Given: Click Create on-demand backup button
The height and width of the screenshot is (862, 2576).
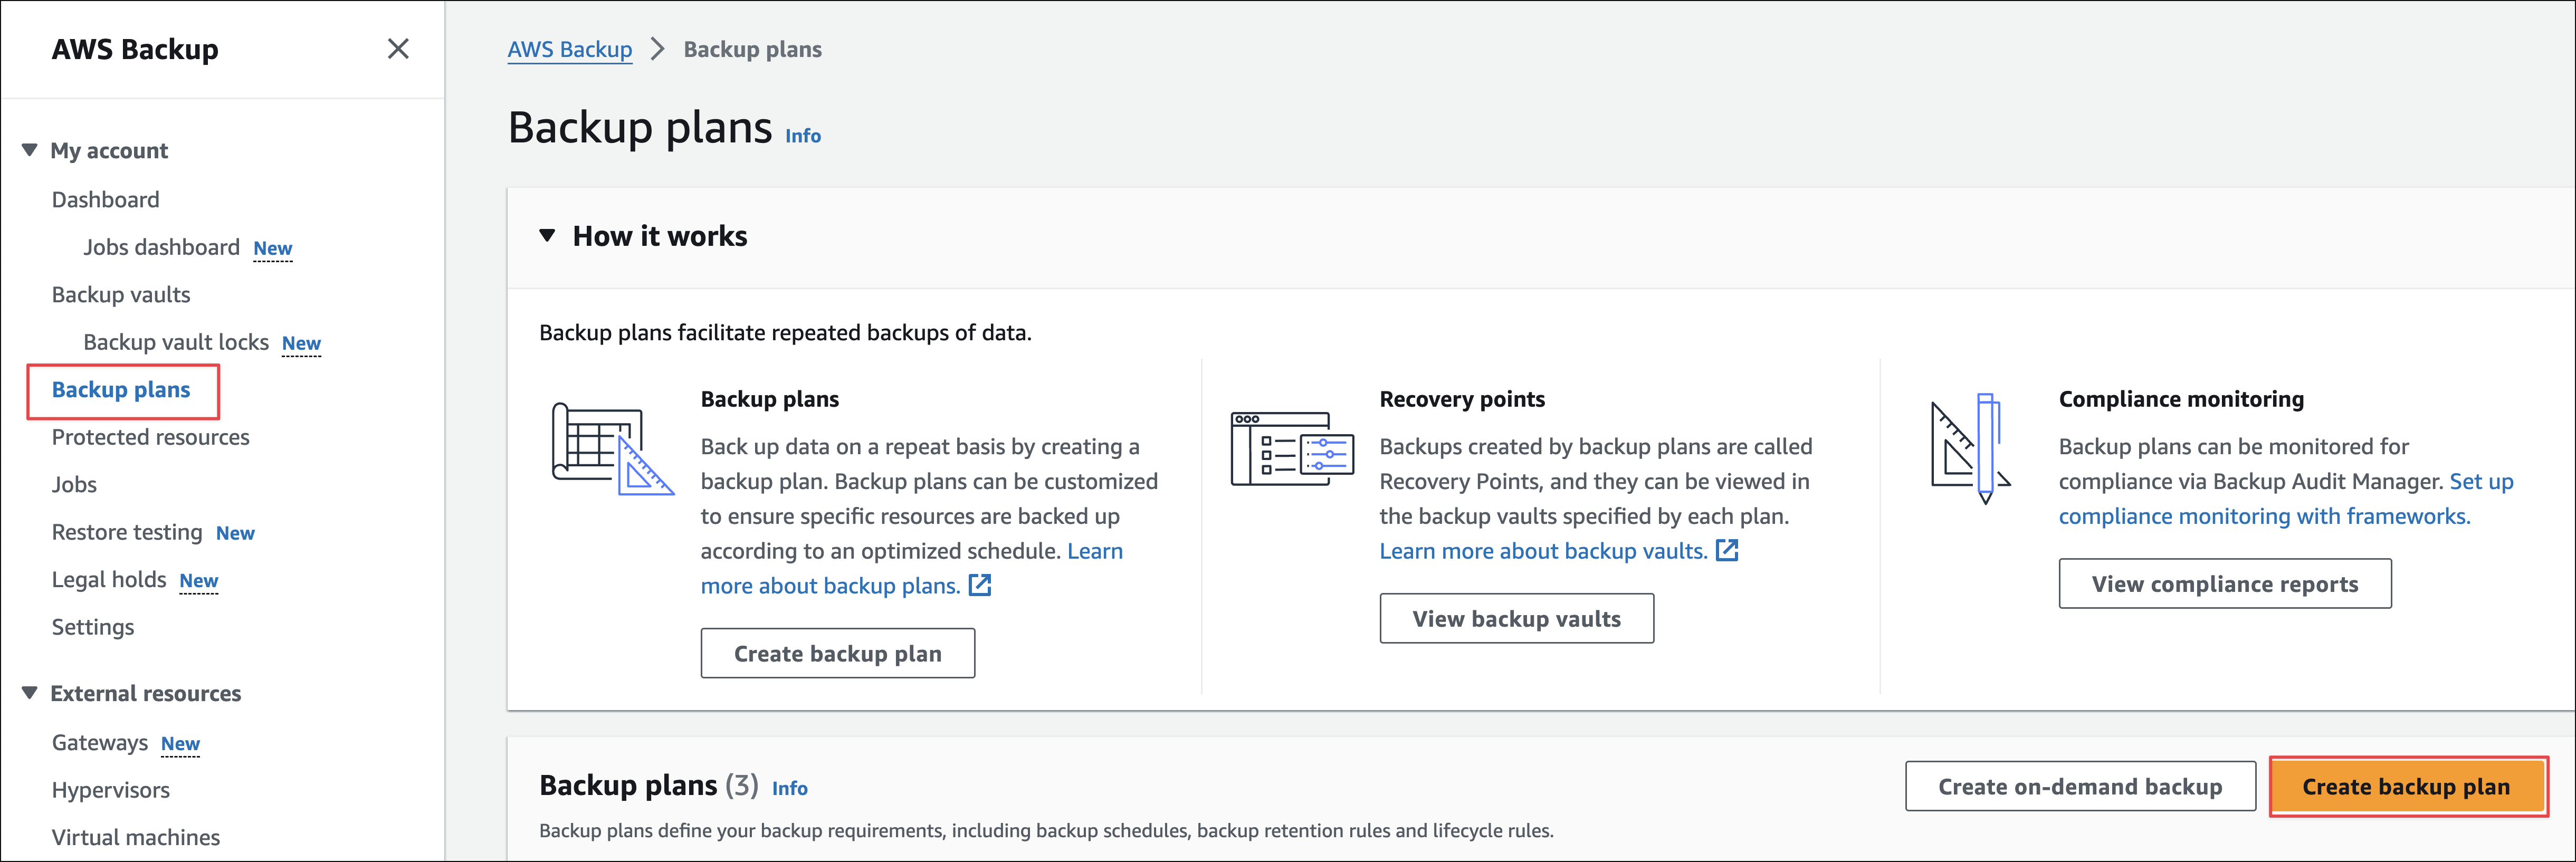Looking at the screenshot, I should click(x=2079, y=787).
